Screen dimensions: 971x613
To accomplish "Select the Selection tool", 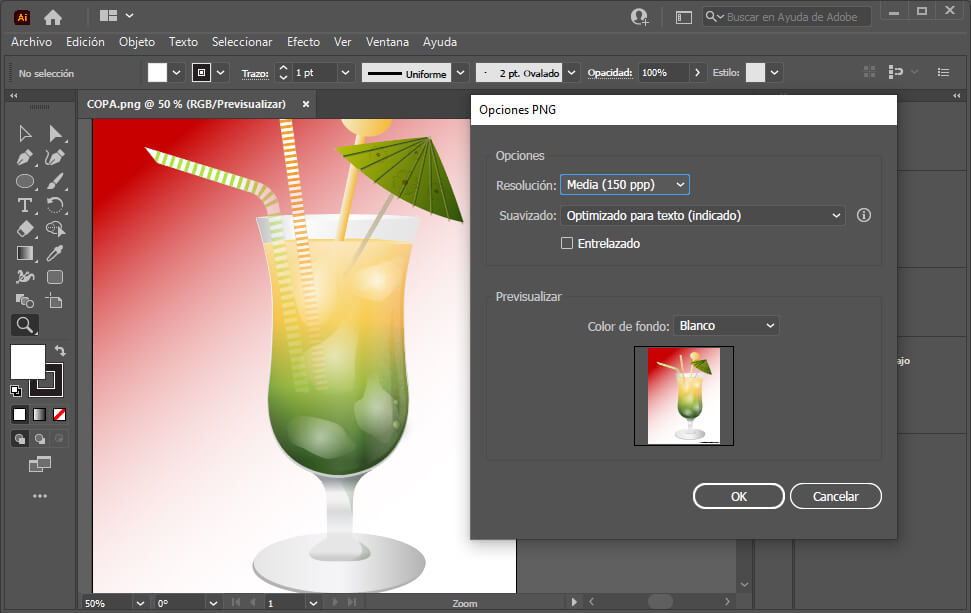I will pos(25,133).
